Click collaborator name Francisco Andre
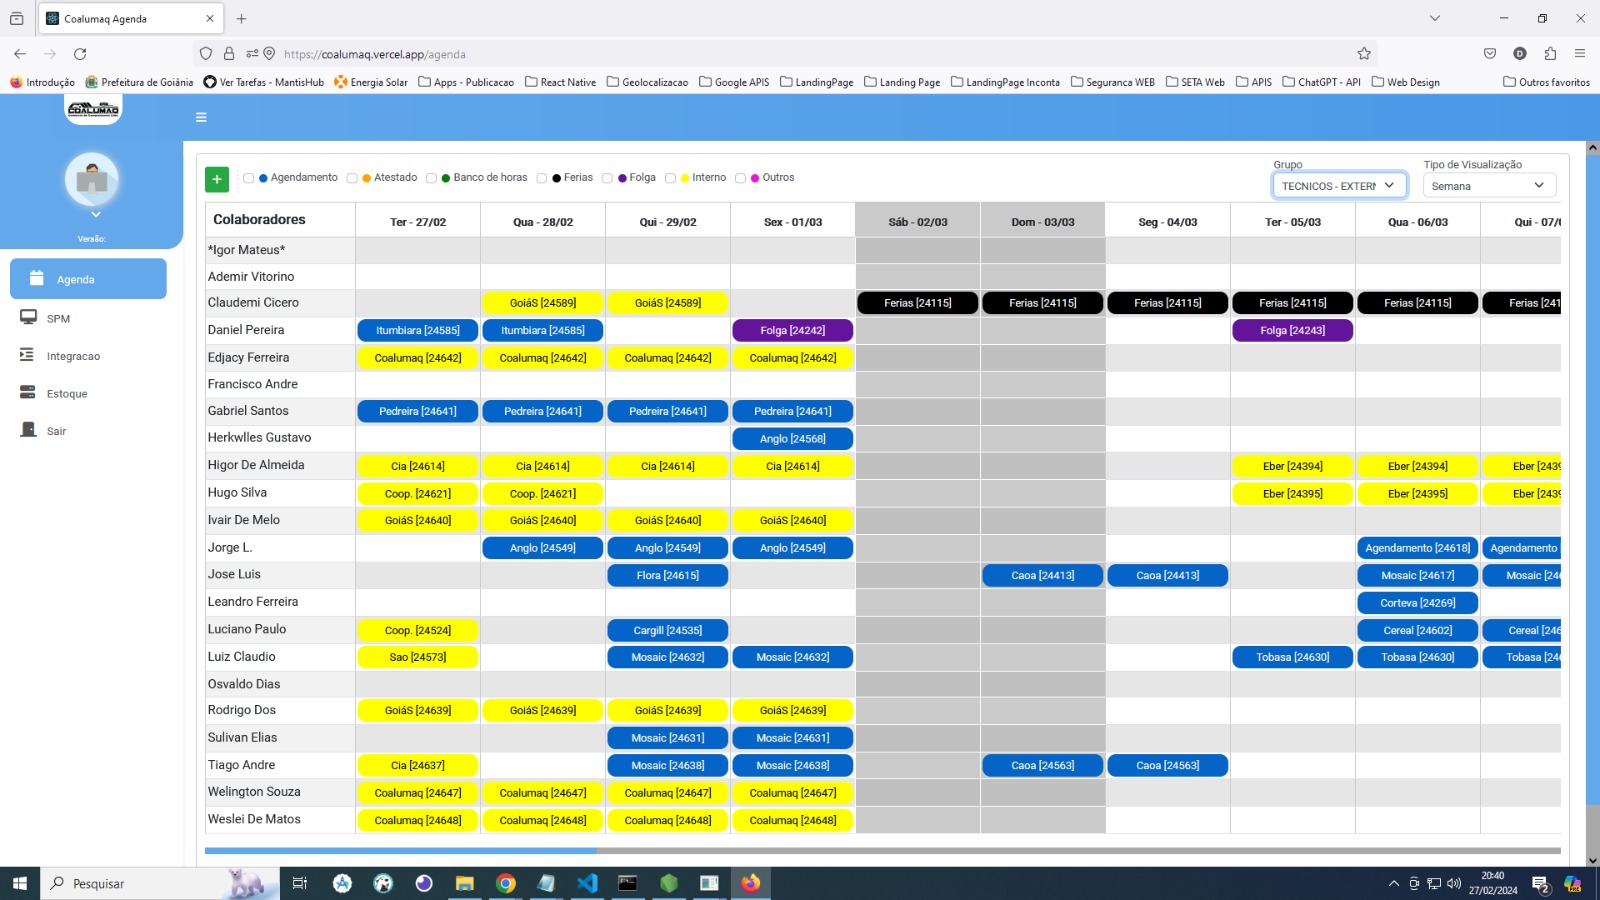 tap(253, 384)
